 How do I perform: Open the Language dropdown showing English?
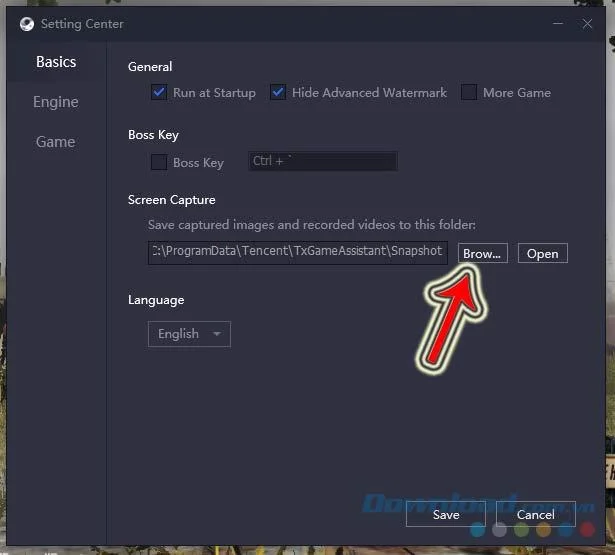pos(189,334)
